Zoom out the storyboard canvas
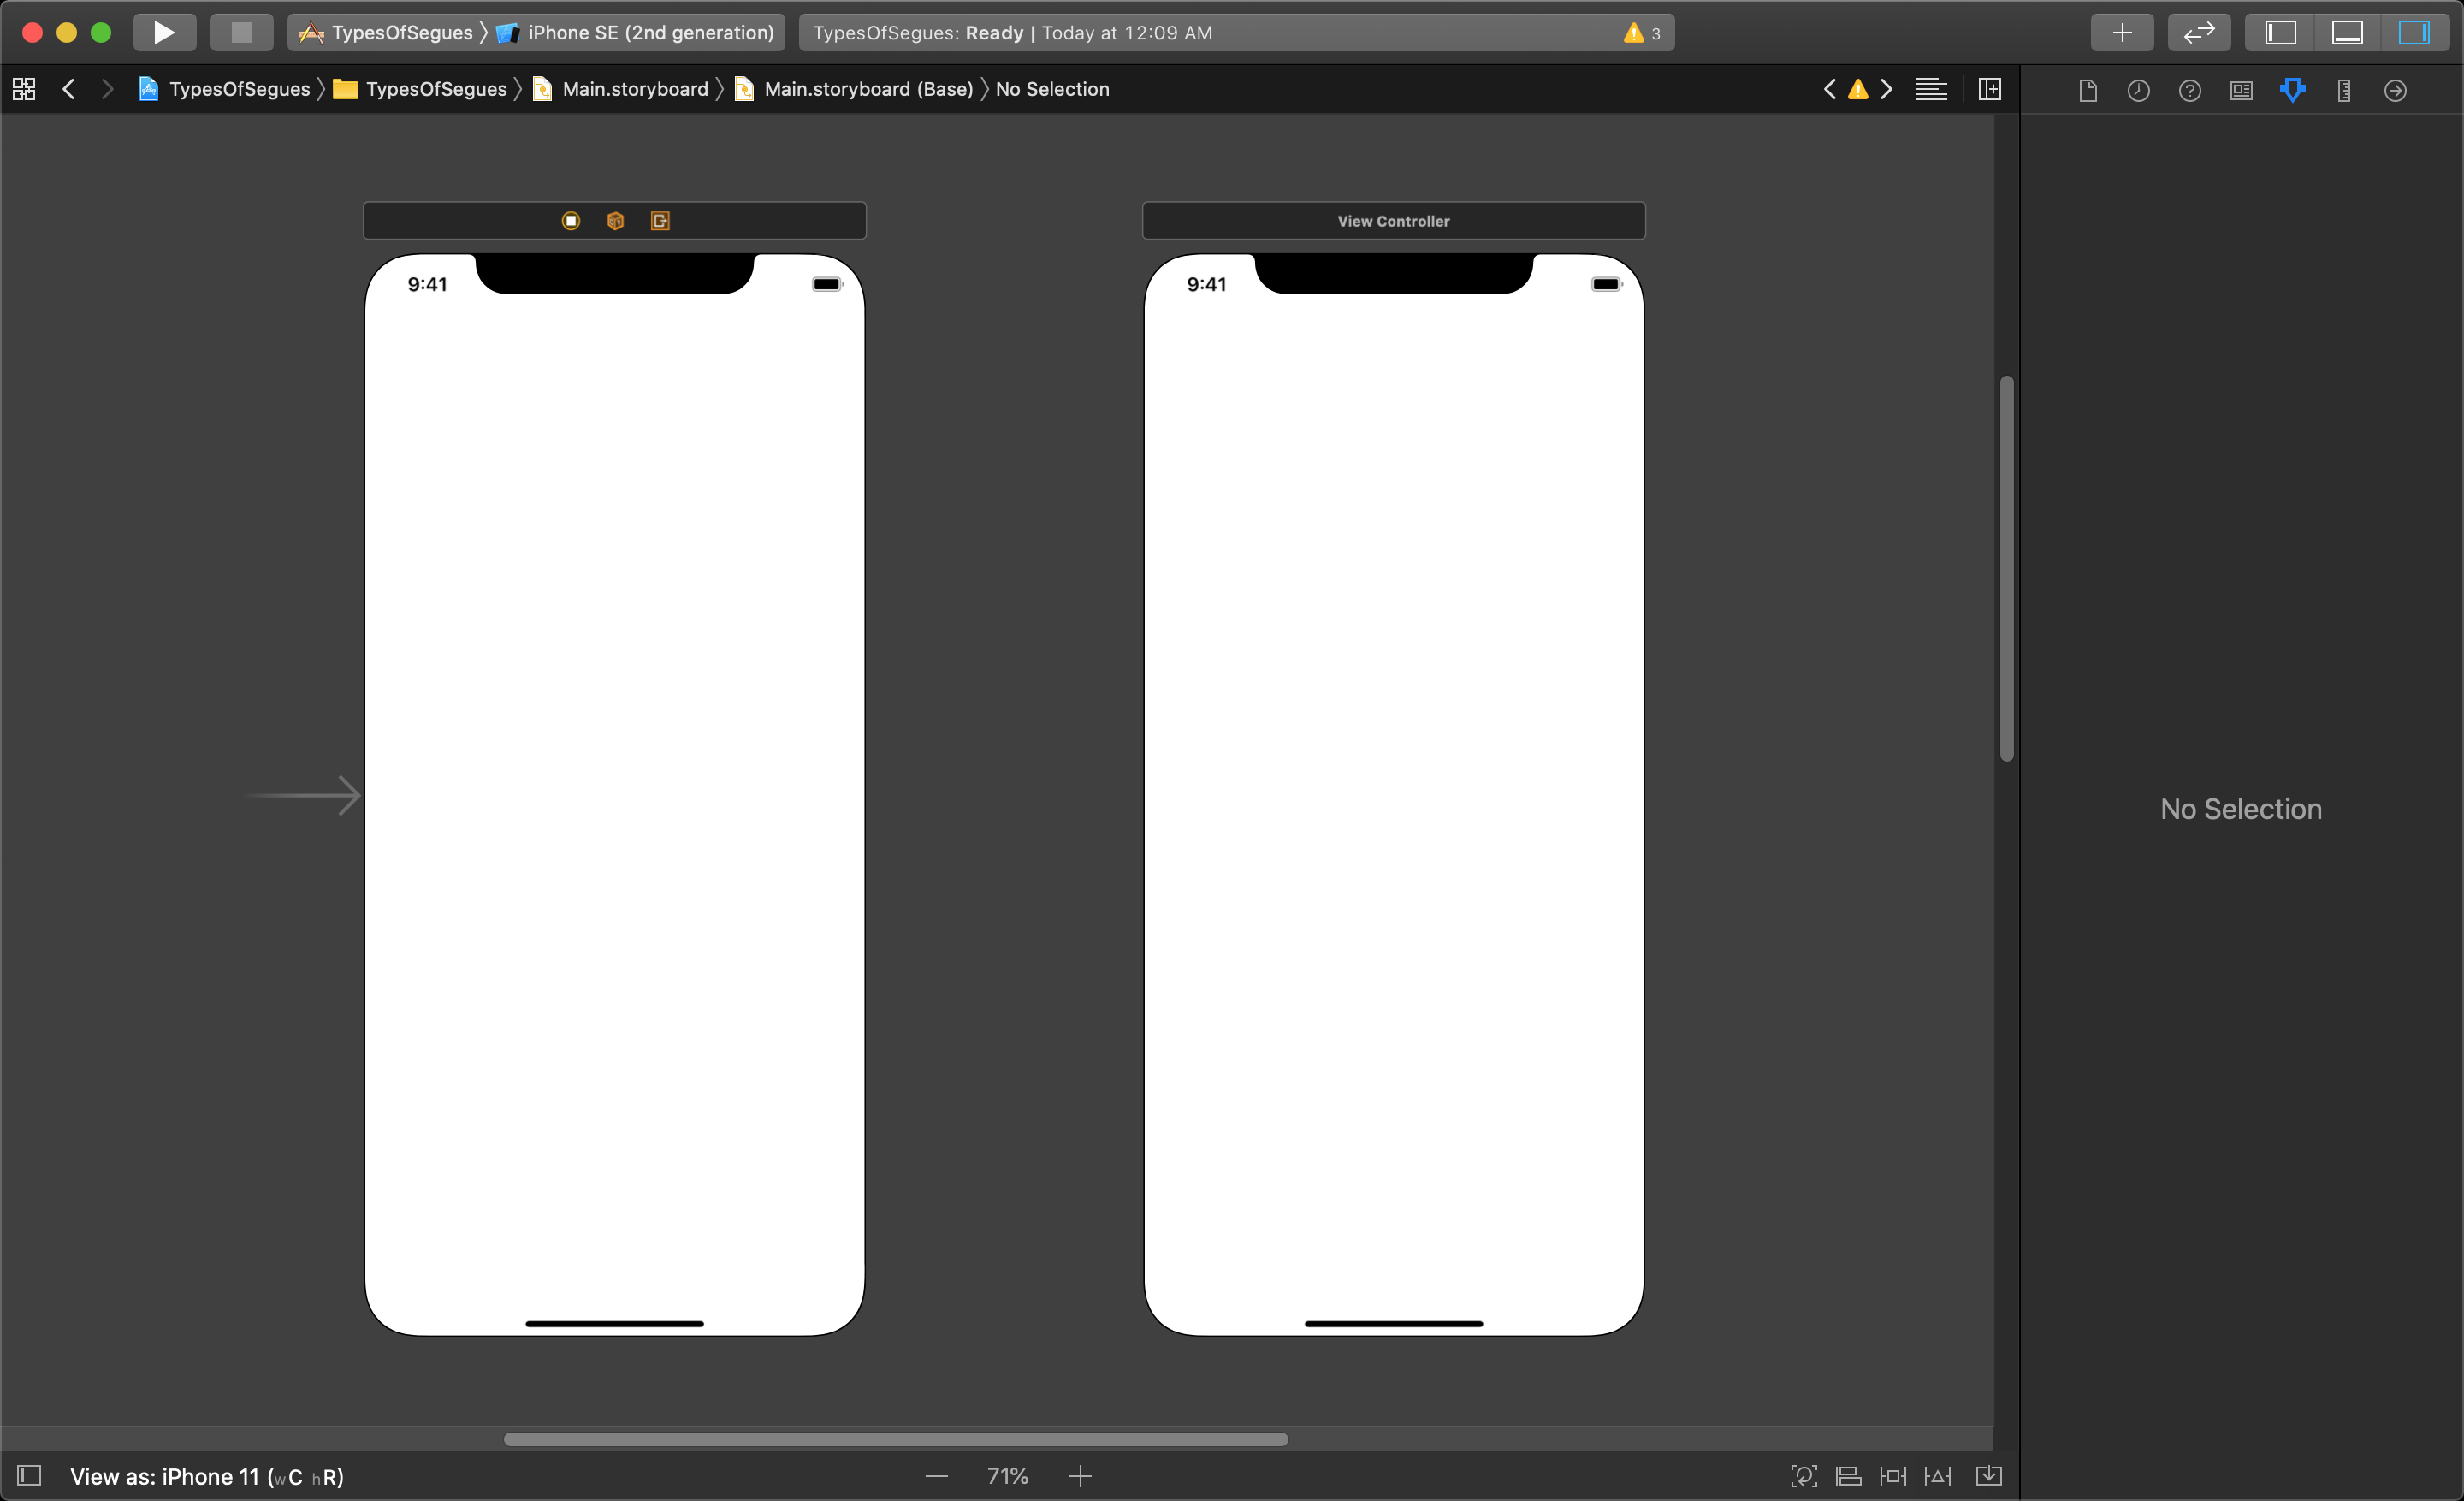2464x1501 pixels. coord(937,1476)
